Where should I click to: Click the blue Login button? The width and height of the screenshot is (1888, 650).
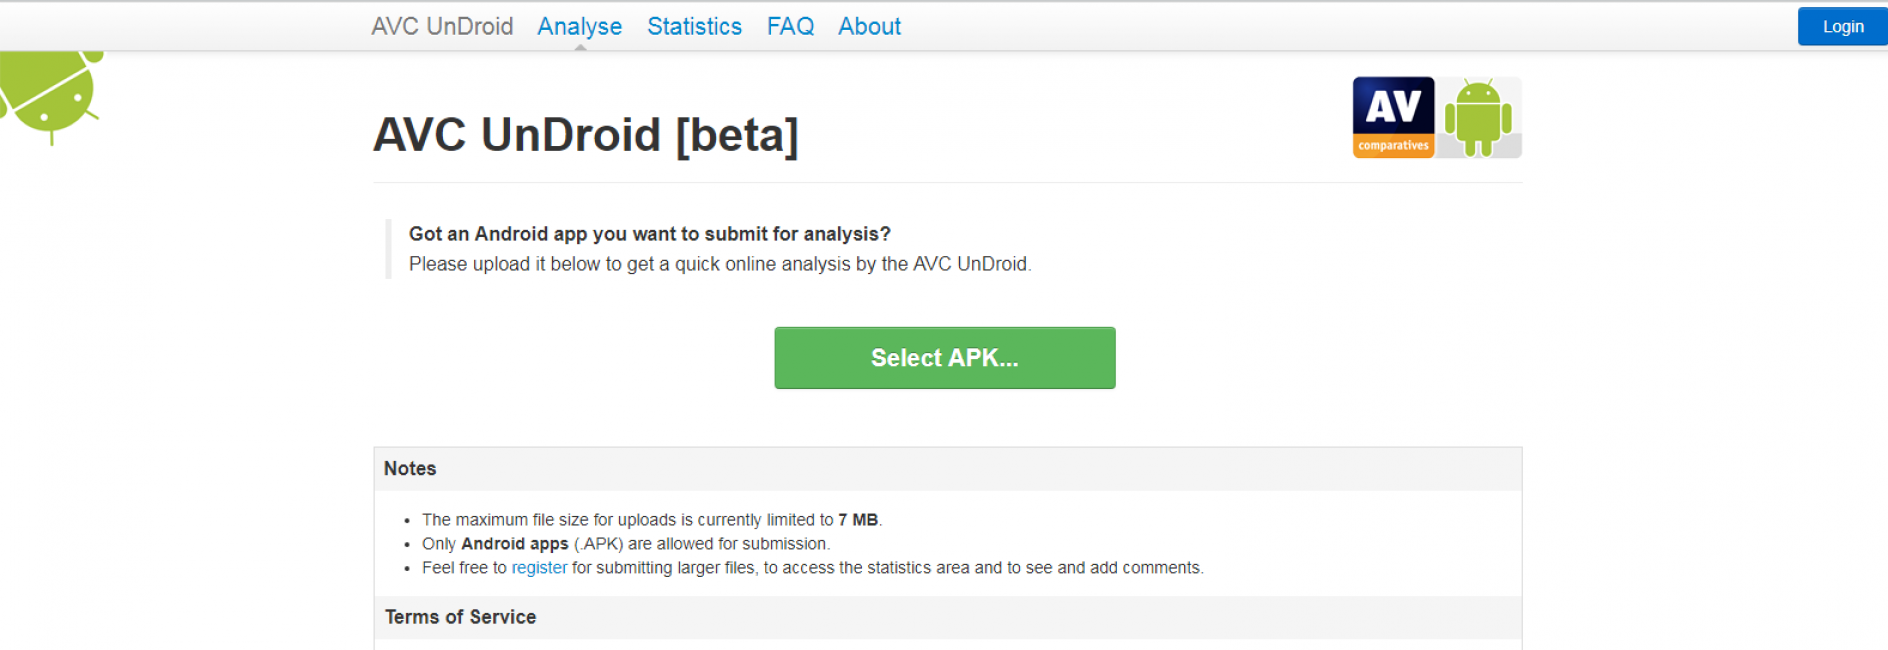[x=1842, y=26]
